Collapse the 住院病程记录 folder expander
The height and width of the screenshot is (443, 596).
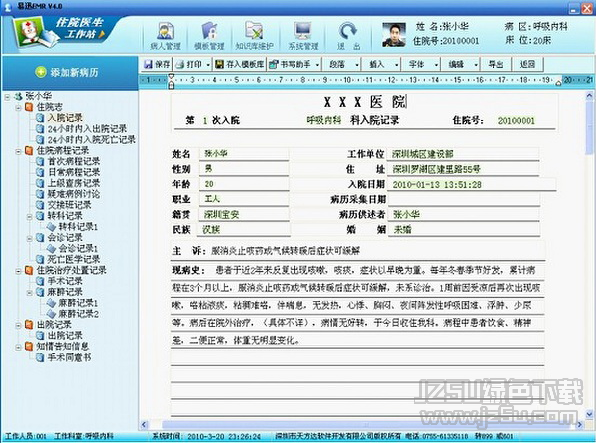(18, 151)
